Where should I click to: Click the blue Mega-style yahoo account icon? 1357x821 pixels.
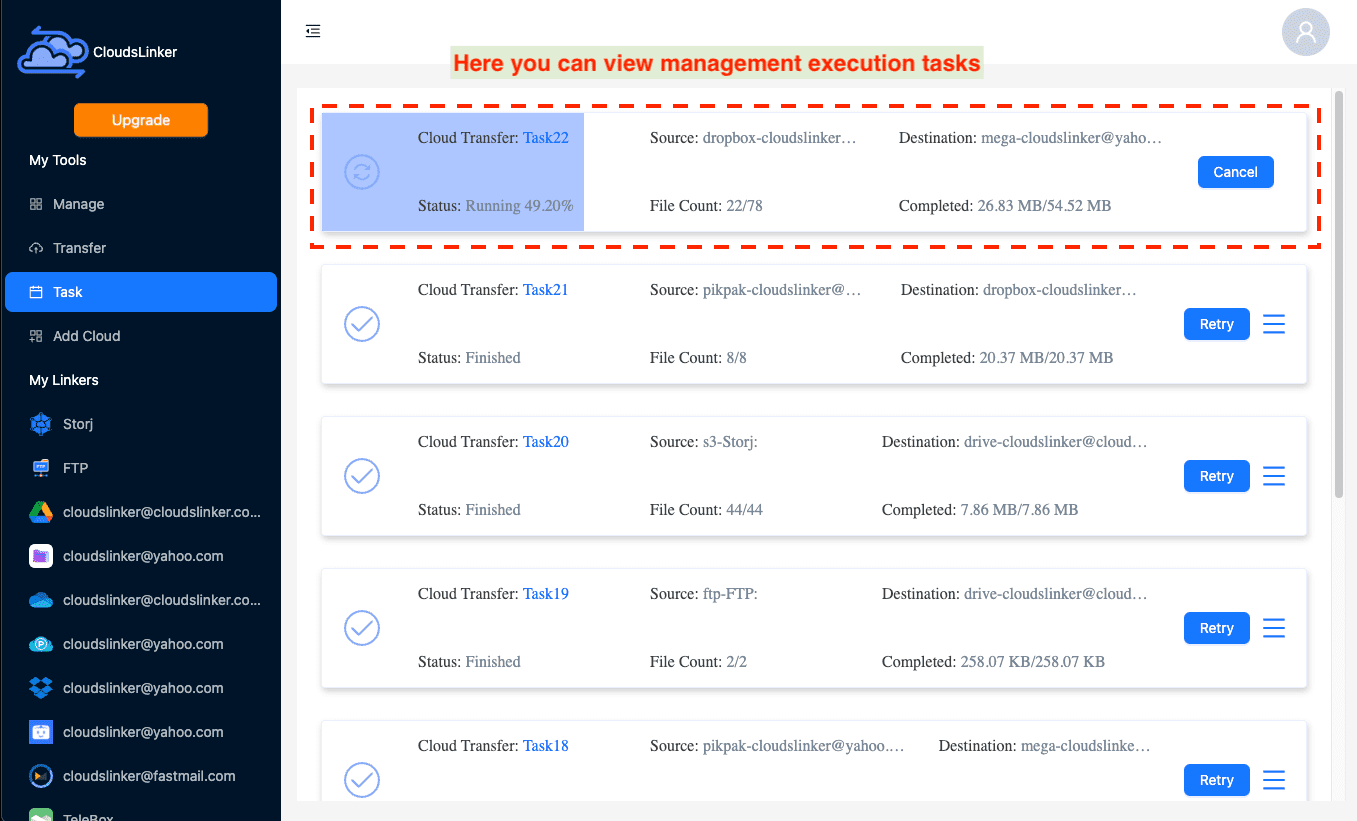(x=41, y=732)
